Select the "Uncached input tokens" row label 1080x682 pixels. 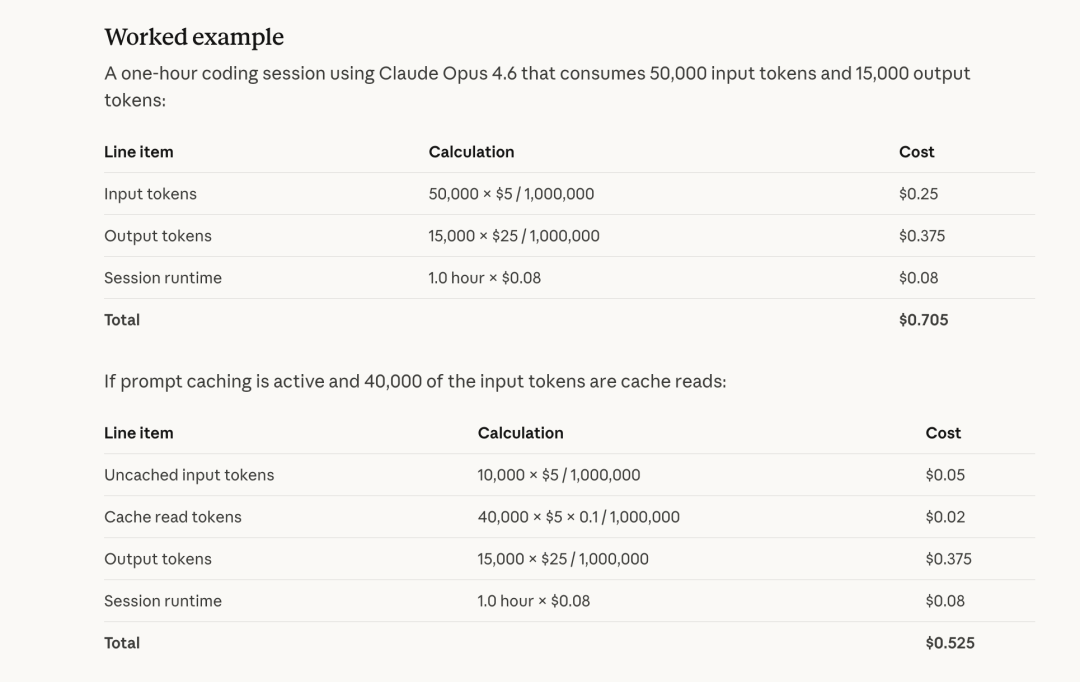click(189, 475)
